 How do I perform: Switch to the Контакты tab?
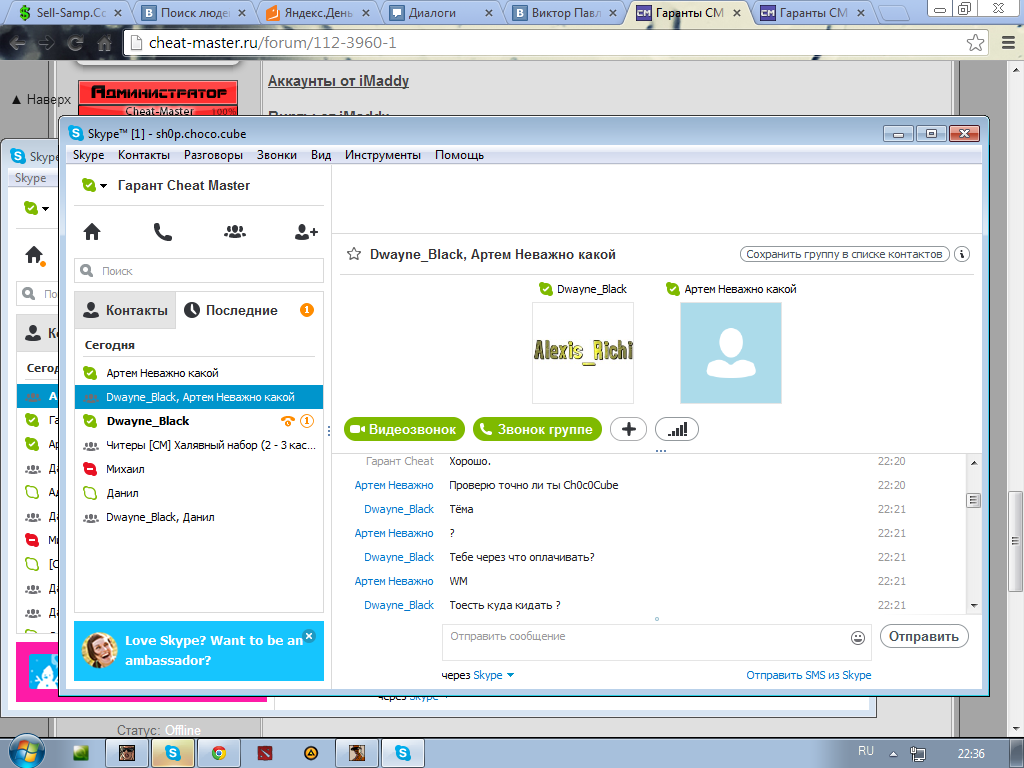pos(125,310)
